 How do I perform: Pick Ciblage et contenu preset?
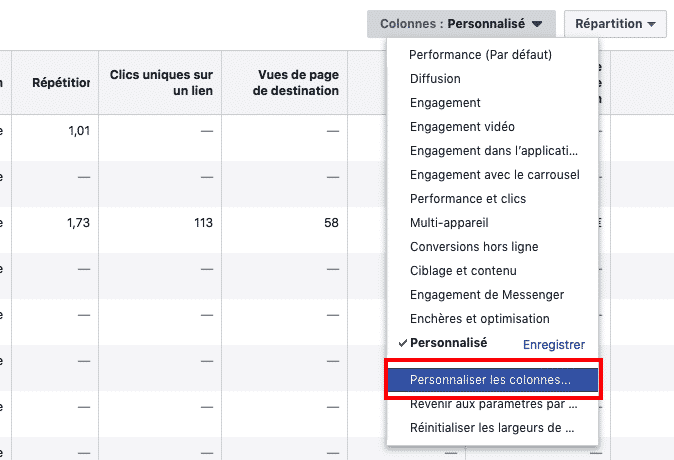pyautogui.click(x=464, y=271)
